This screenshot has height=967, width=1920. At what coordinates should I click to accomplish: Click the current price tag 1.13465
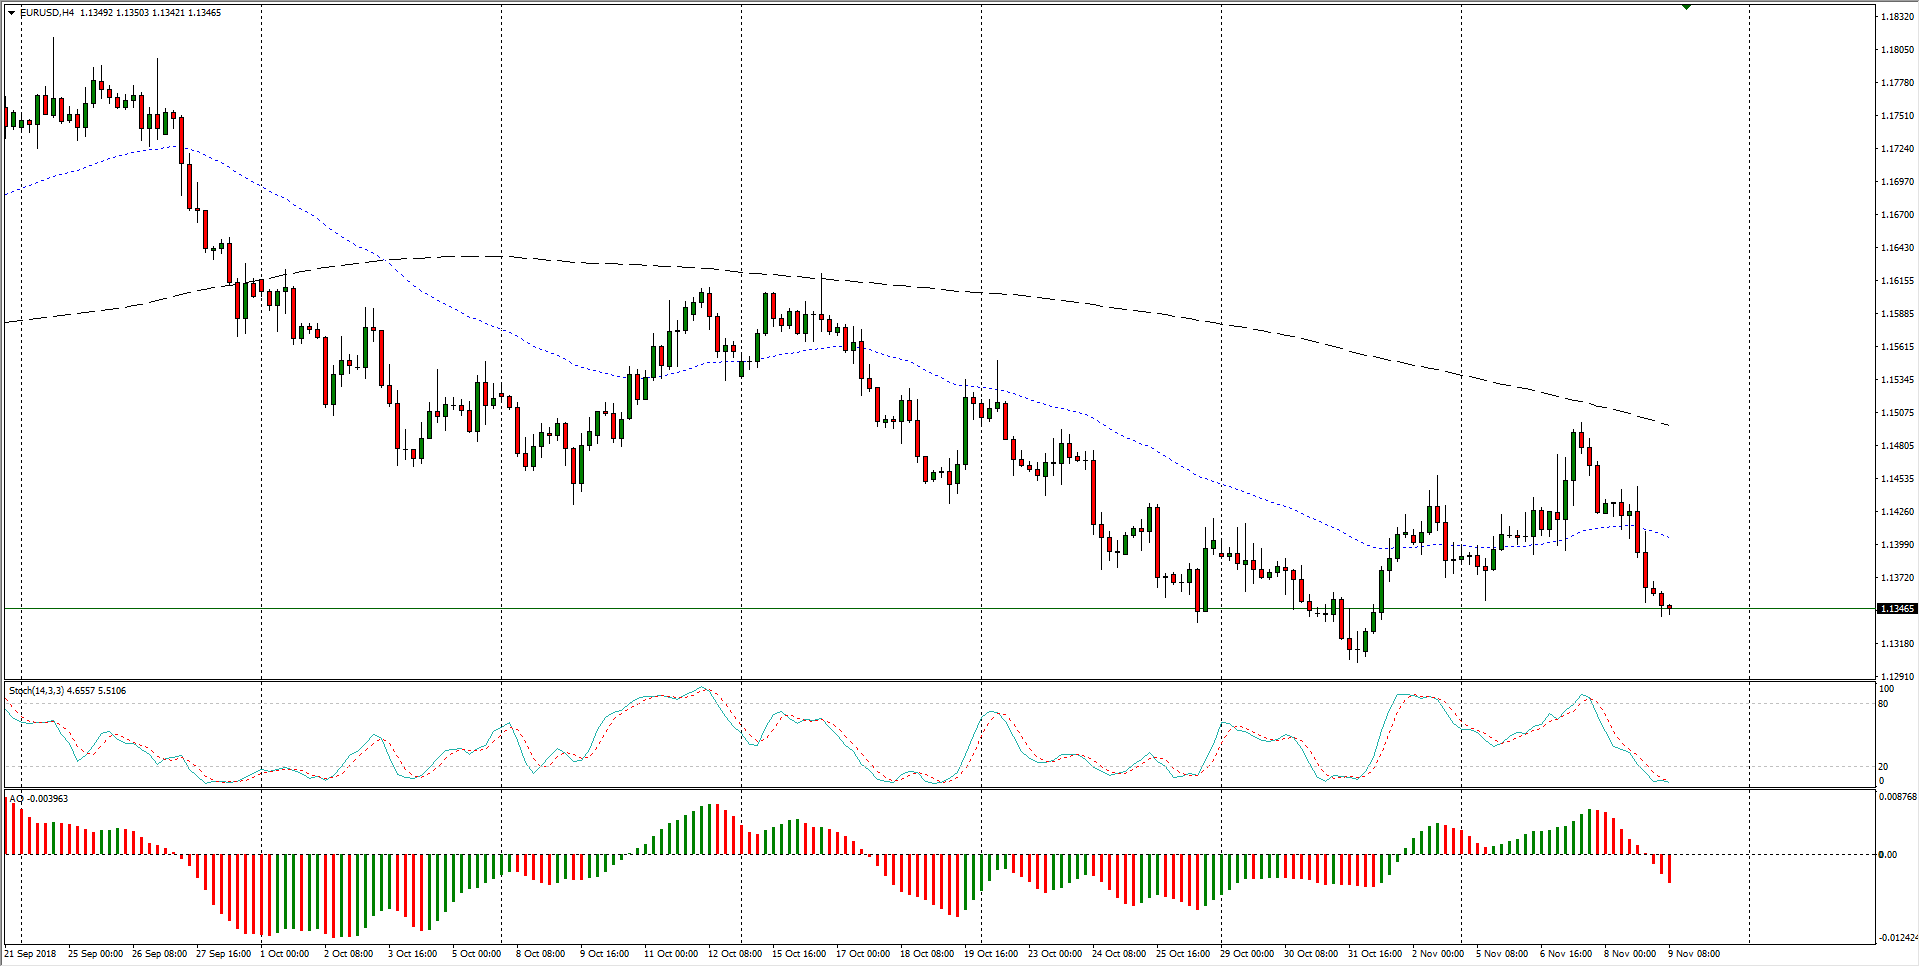1897,608
